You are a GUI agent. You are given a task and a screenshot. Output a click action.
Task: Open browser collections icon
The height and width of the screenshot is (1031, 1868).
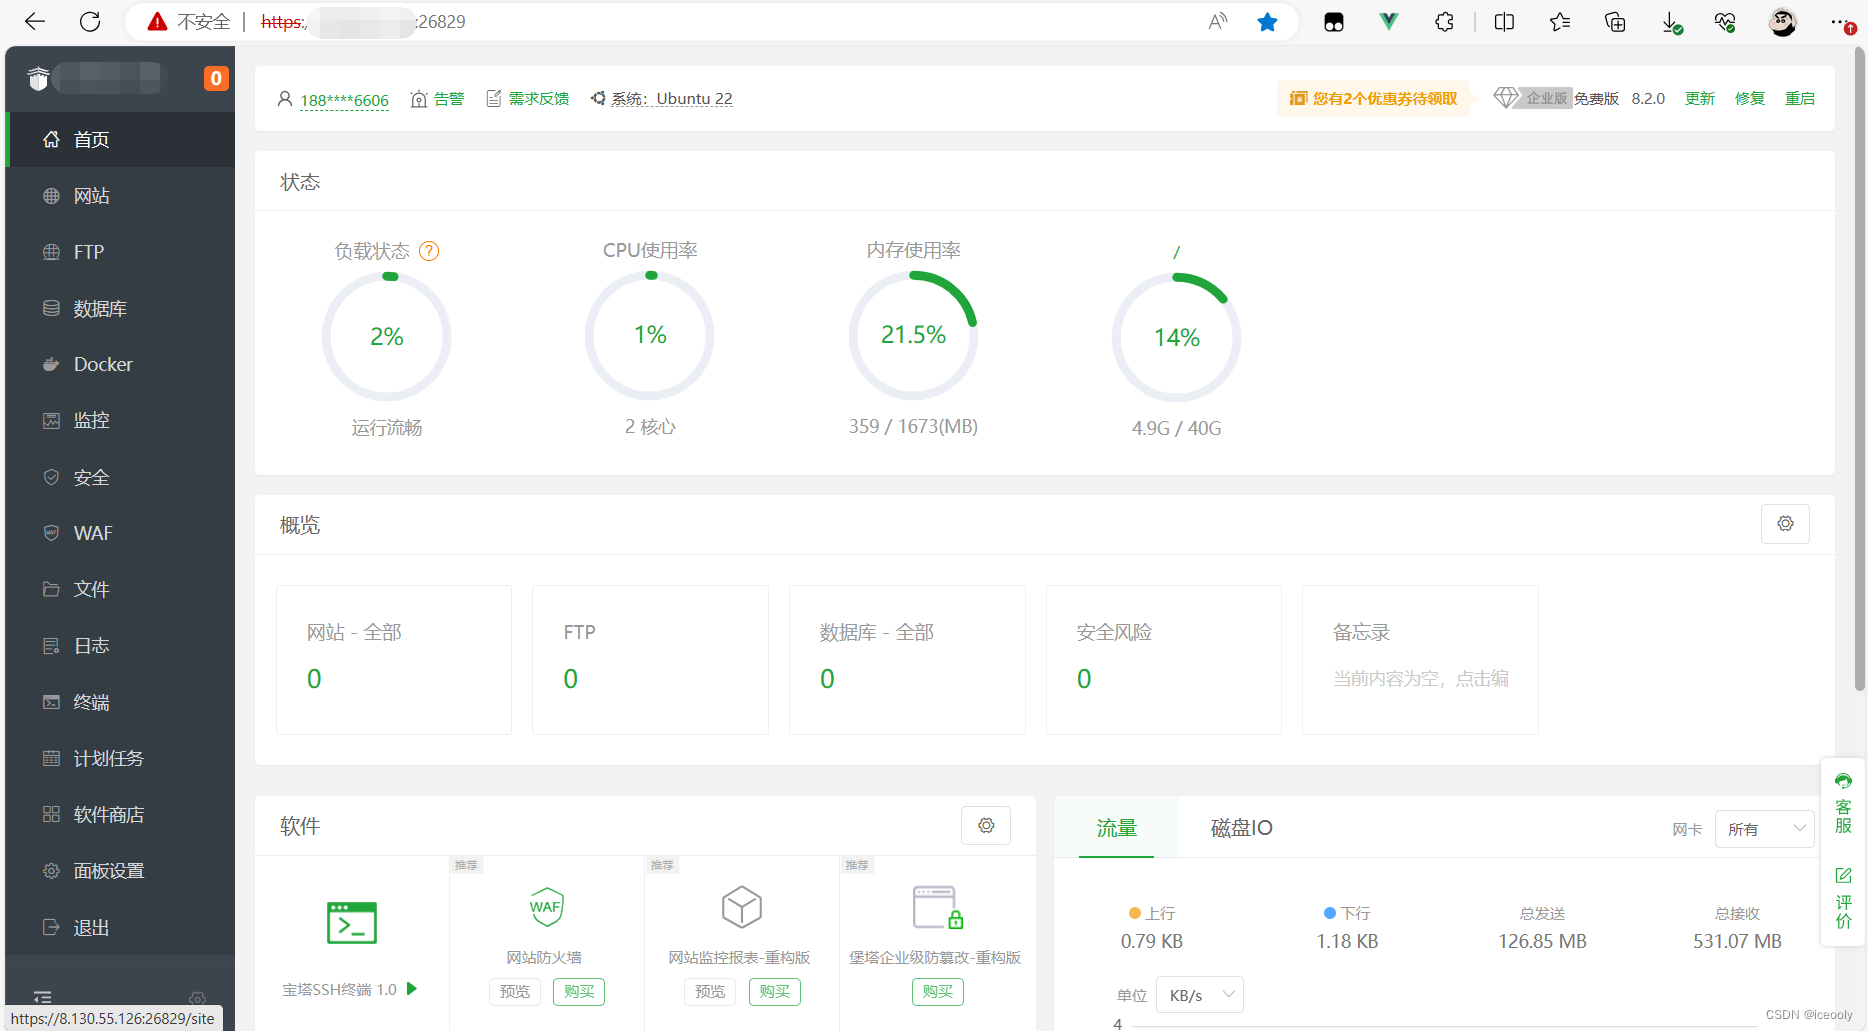[x=1615, y=22]
